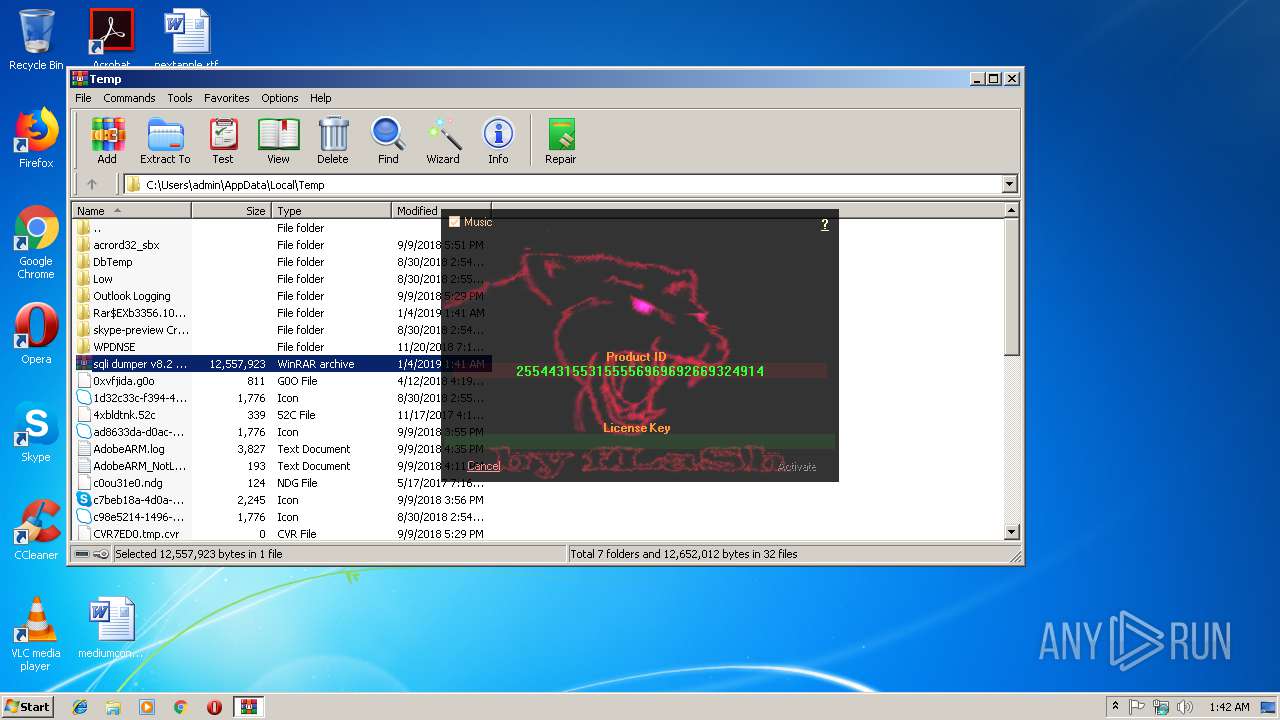The image size is (1280, 720).
Task: Run the Test archive tool
Action: coord(223,140)
